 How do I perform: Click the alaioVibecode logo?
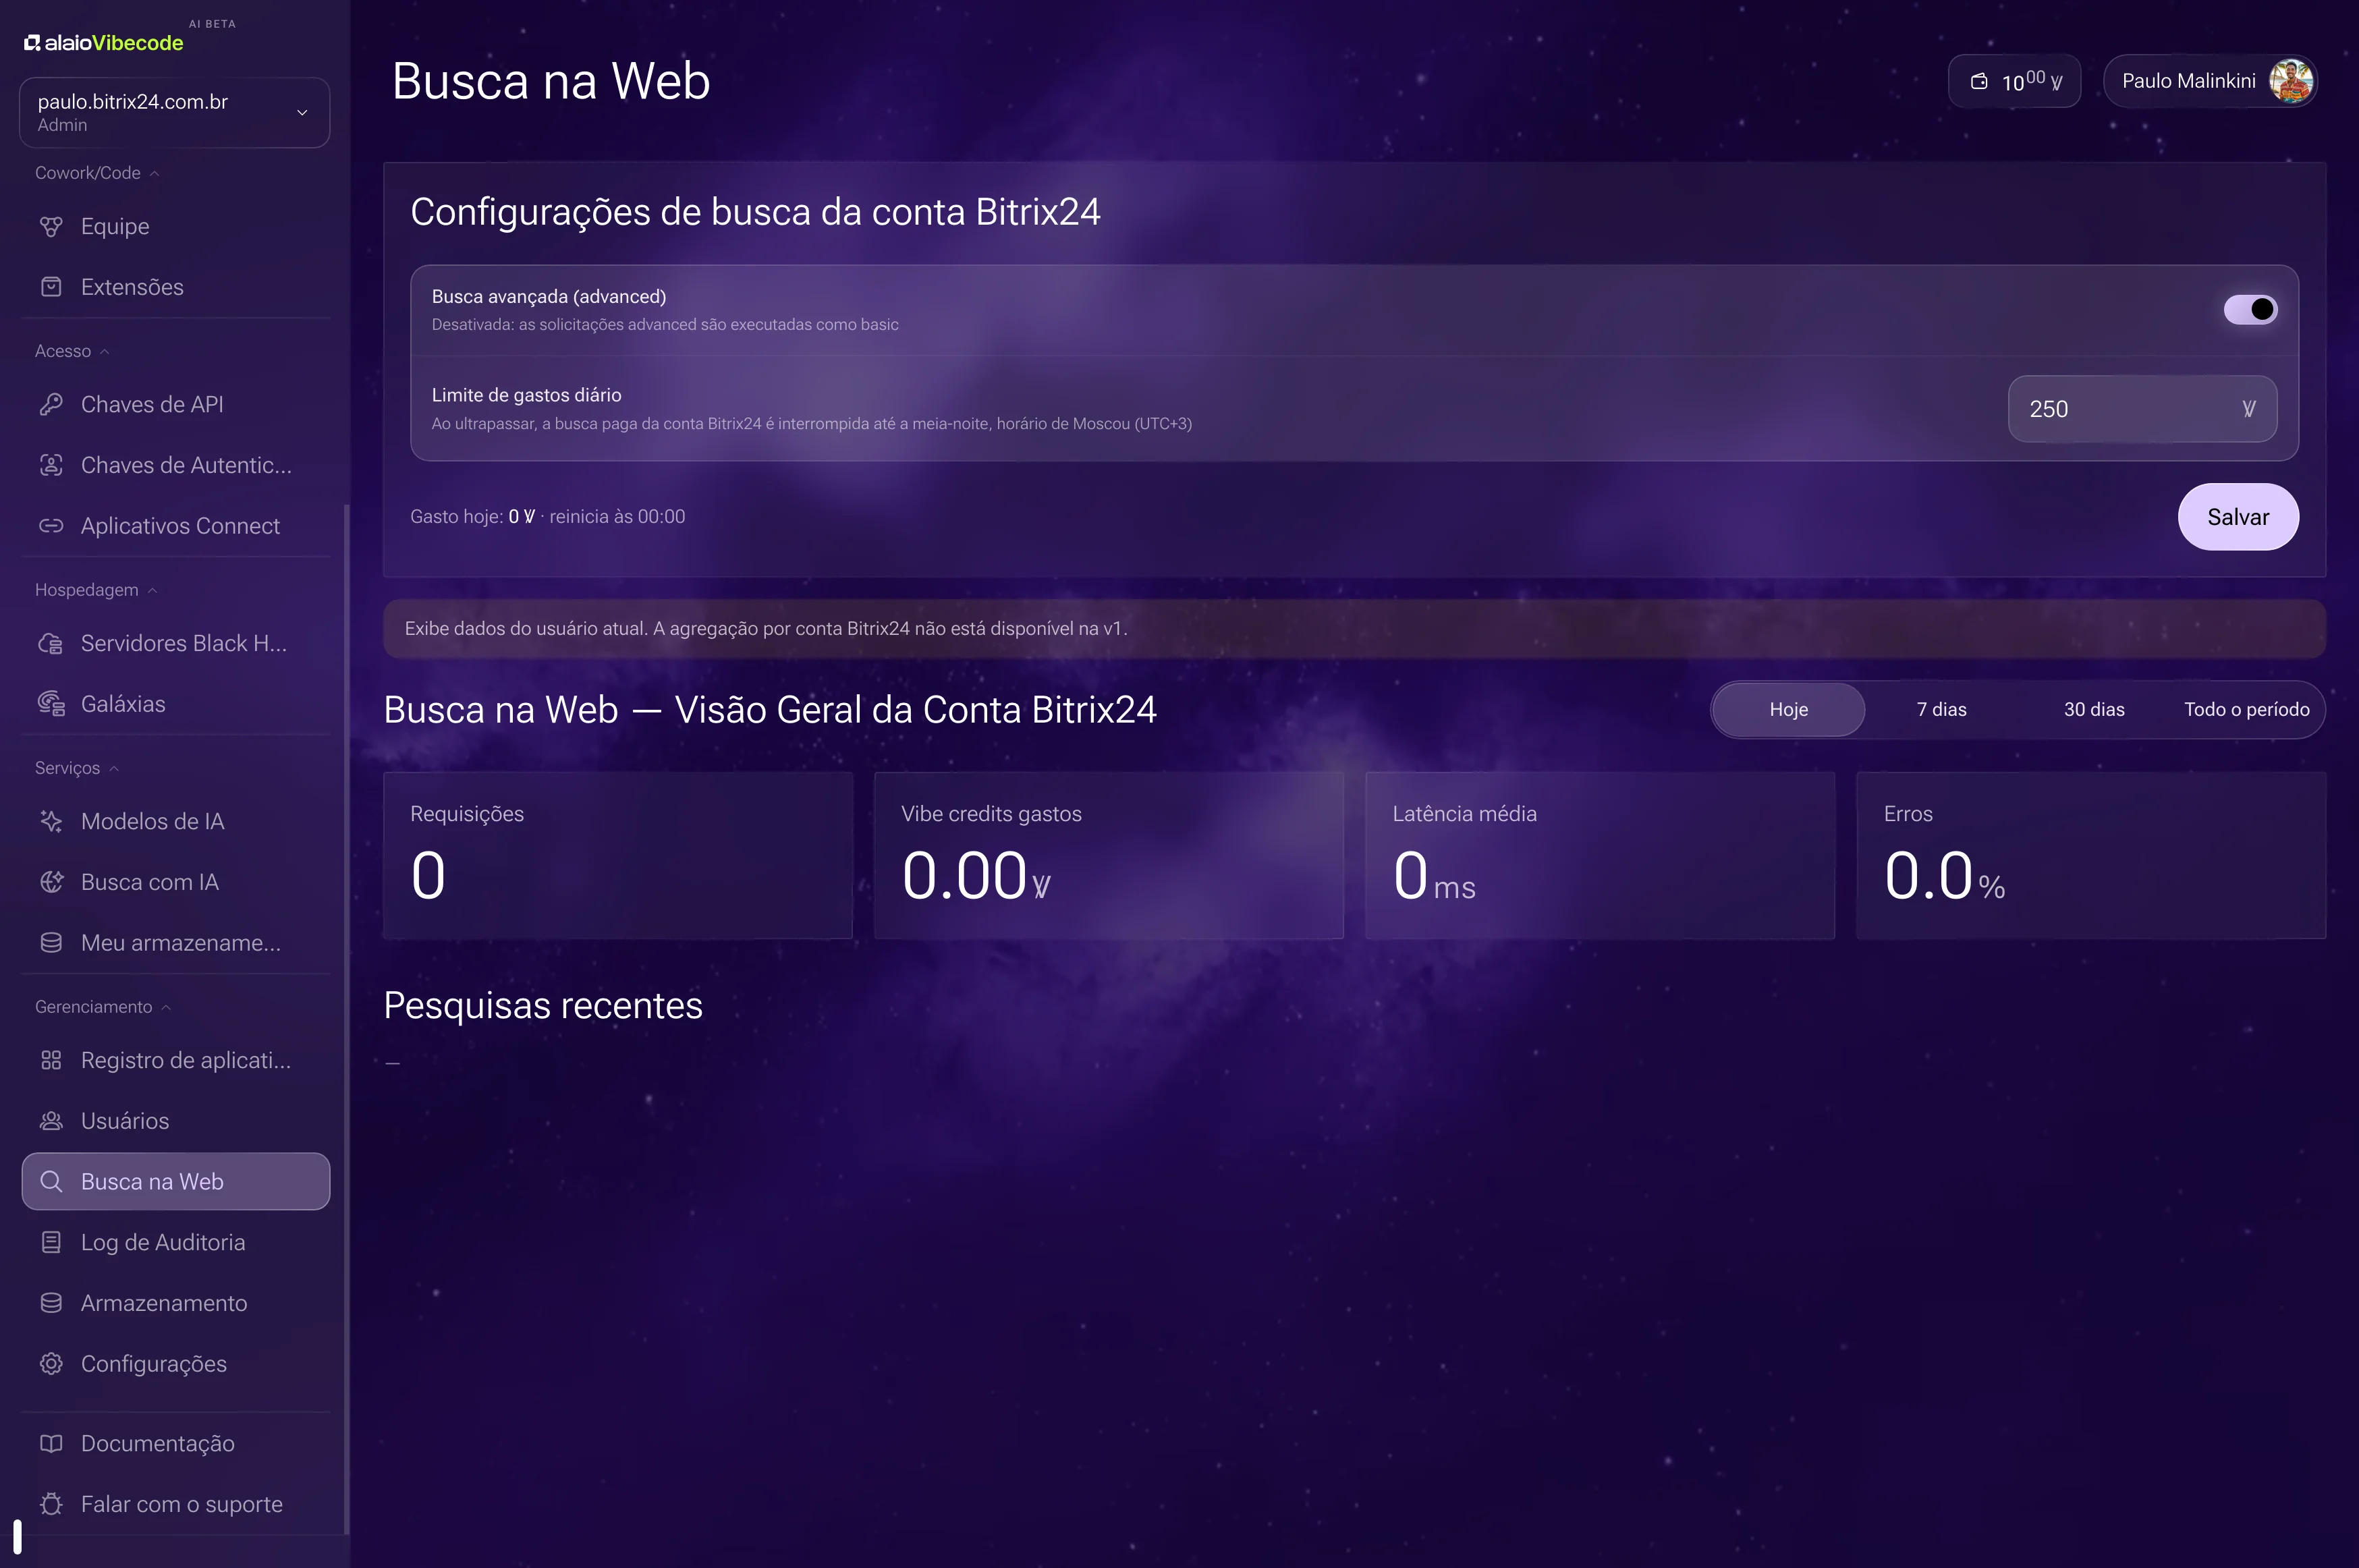pos(104,43)
